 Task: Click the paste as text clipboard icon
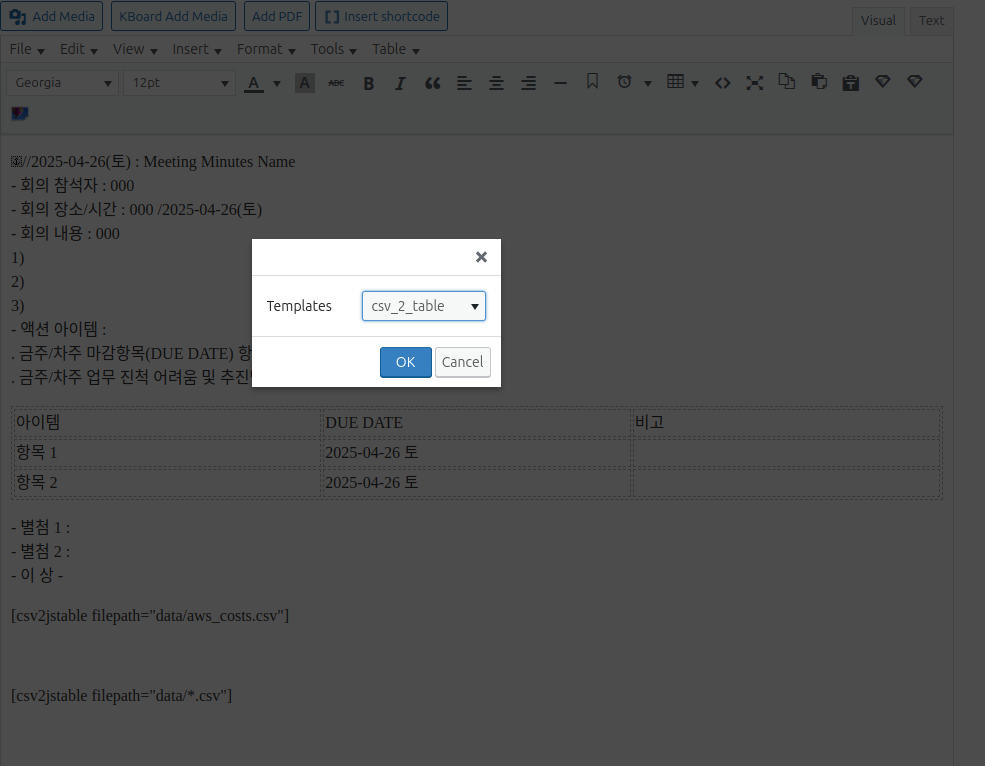pos(851,83)
